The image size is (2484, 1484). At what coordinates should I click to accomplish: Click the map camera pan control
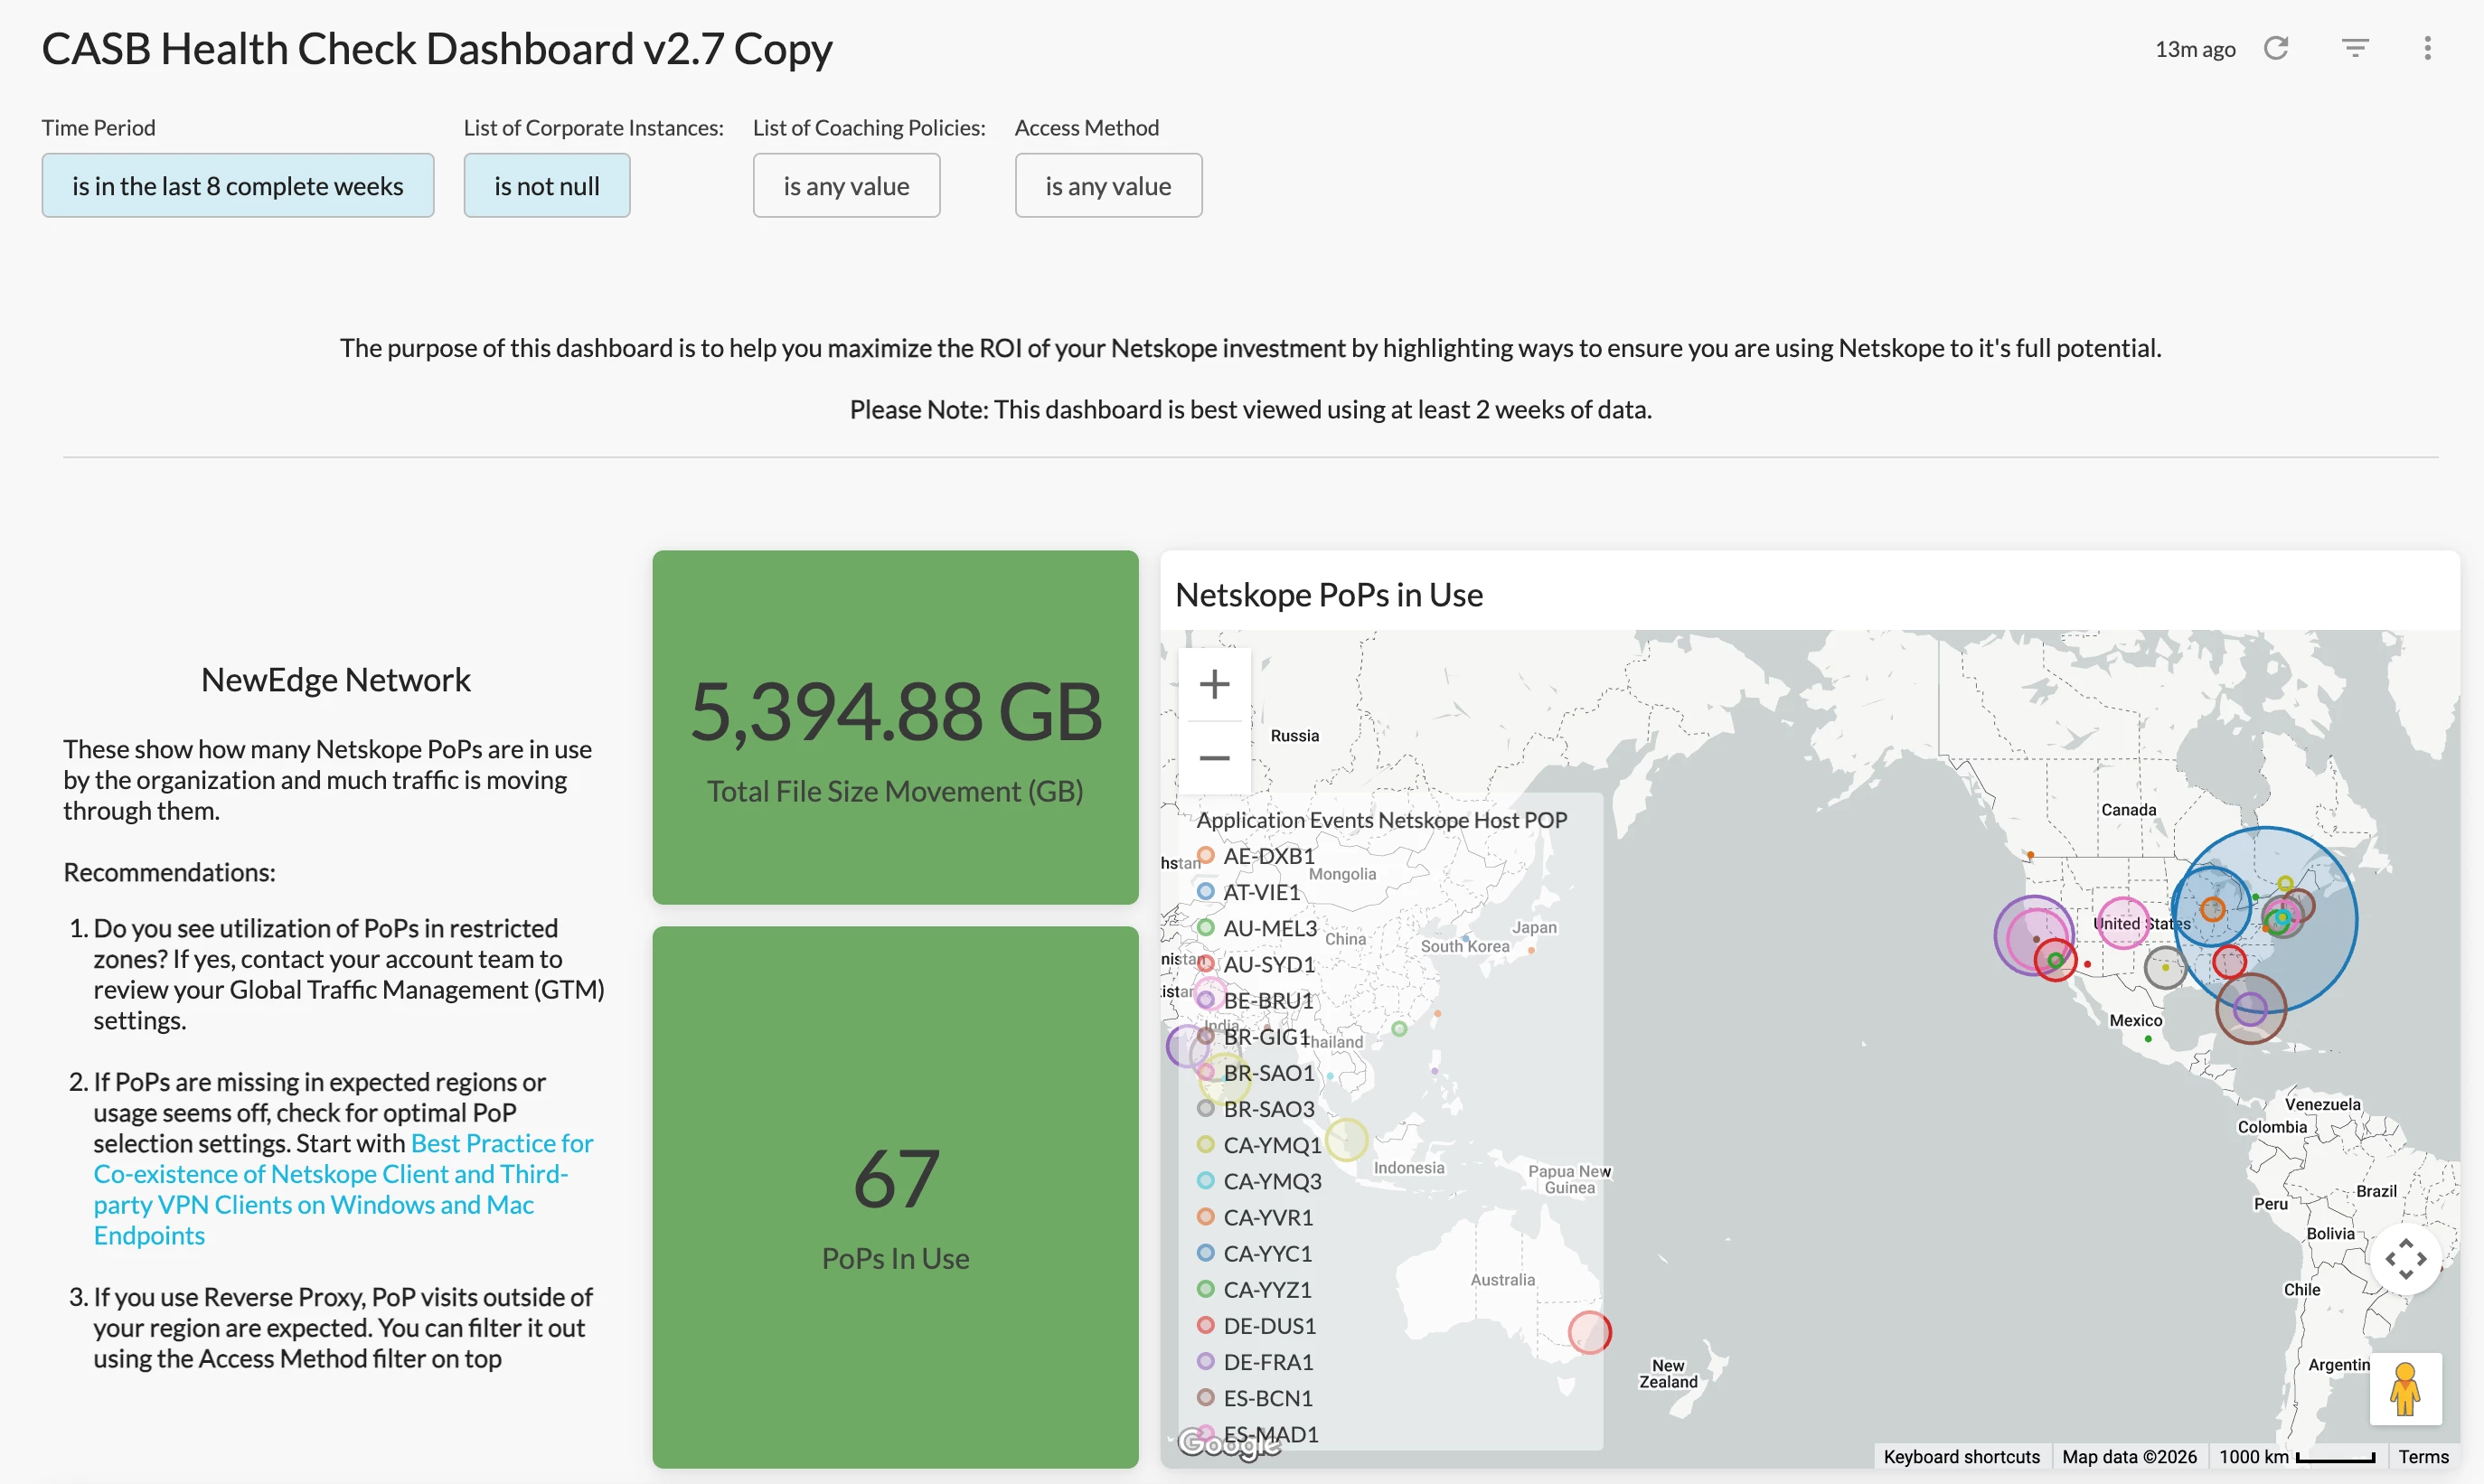2405,1259
